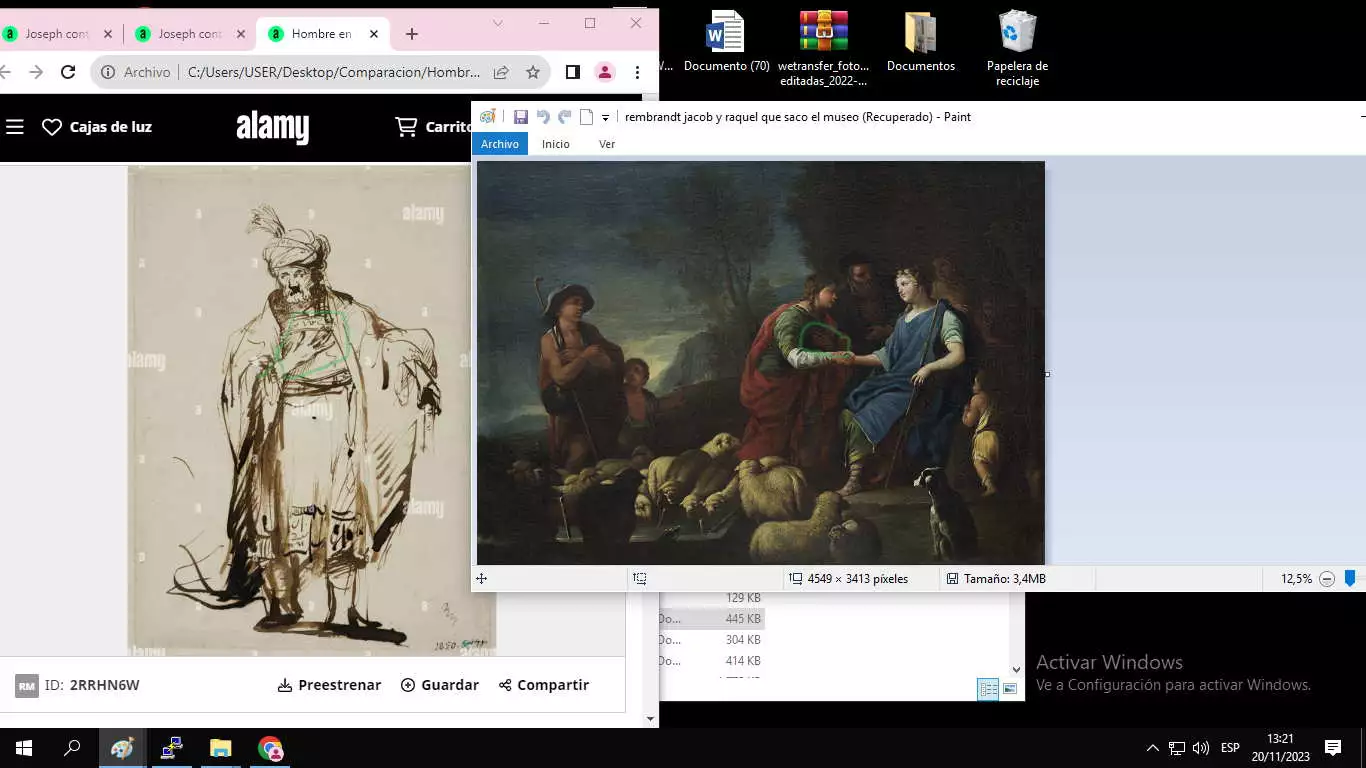Open the Documento (70) Word file on the desktop
1366x768 pixels.
[726, 42]
